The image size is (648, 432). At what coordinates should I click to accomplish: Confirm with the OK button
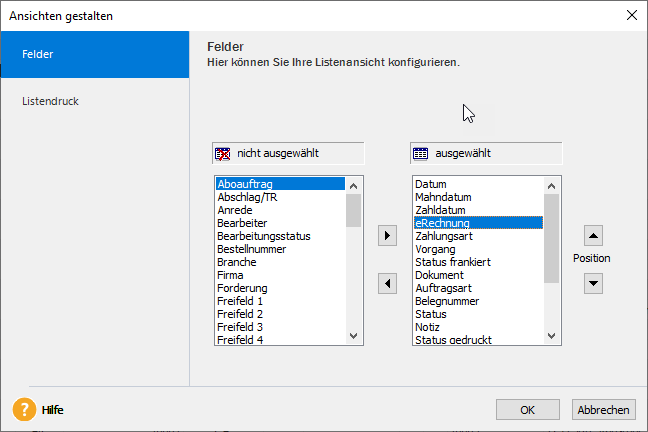[x=528, y=410]
